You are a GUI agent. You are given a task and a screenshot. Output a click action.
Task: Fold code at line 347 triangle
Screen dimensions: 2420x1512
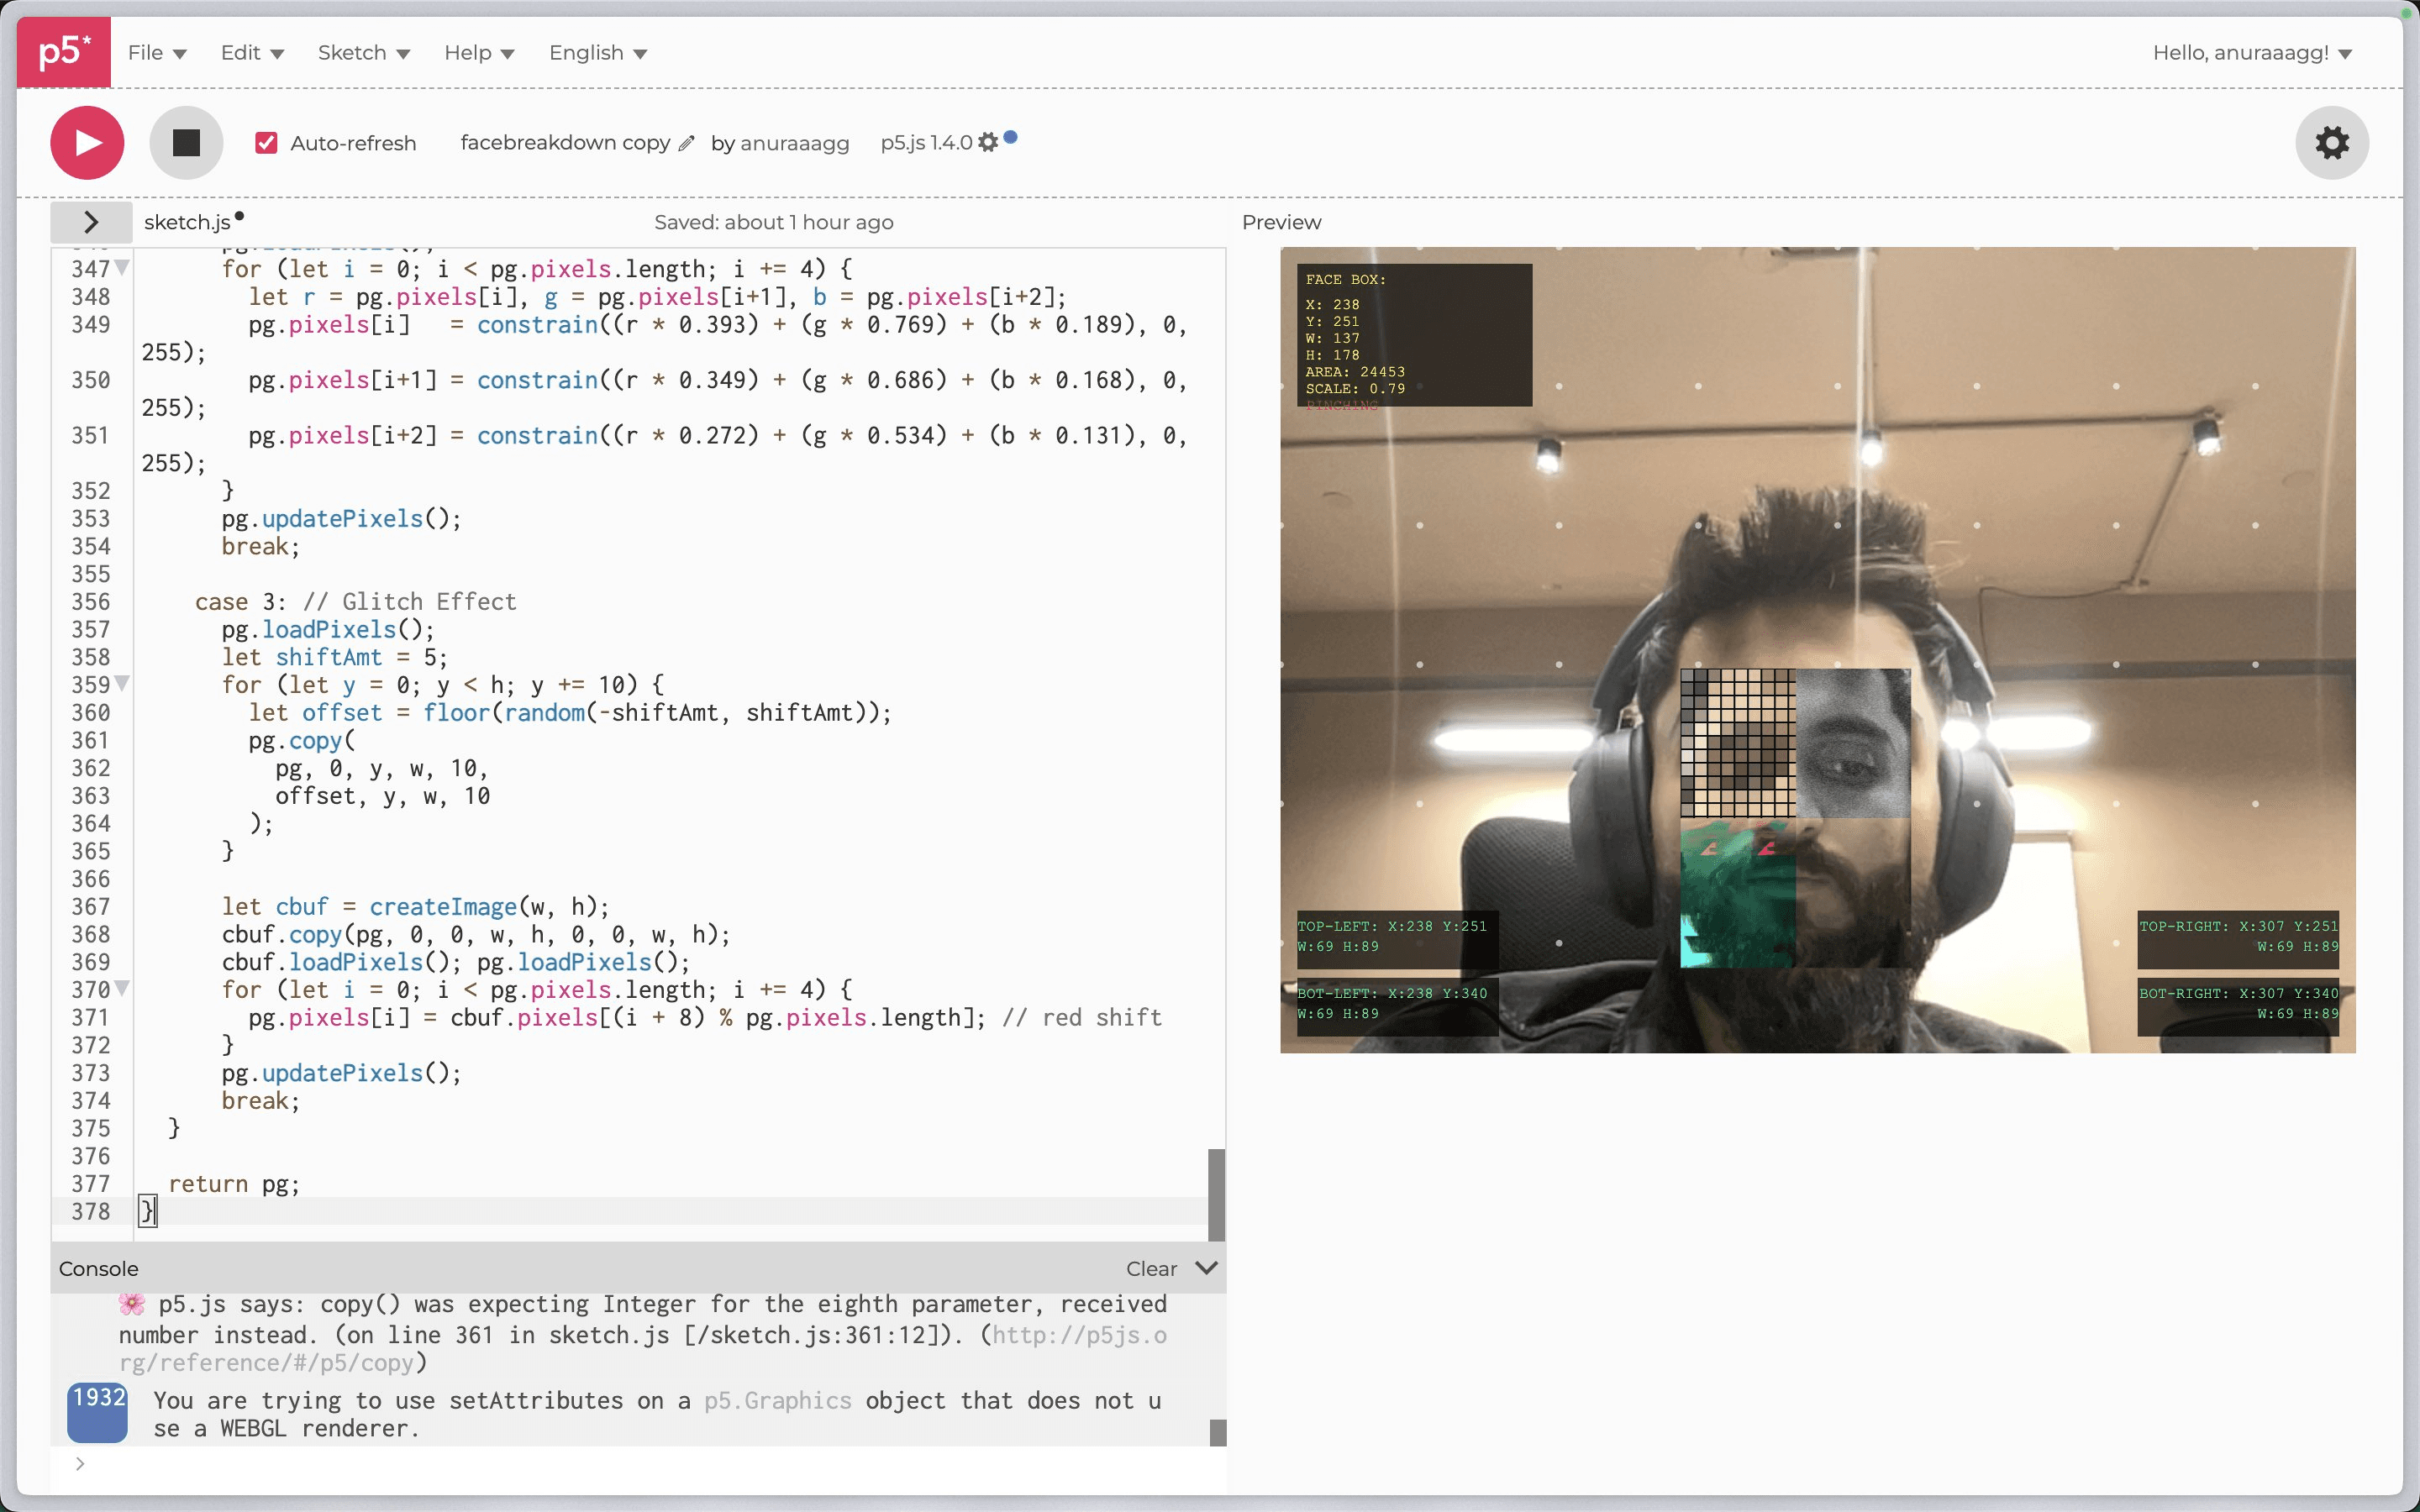point(122,268)
